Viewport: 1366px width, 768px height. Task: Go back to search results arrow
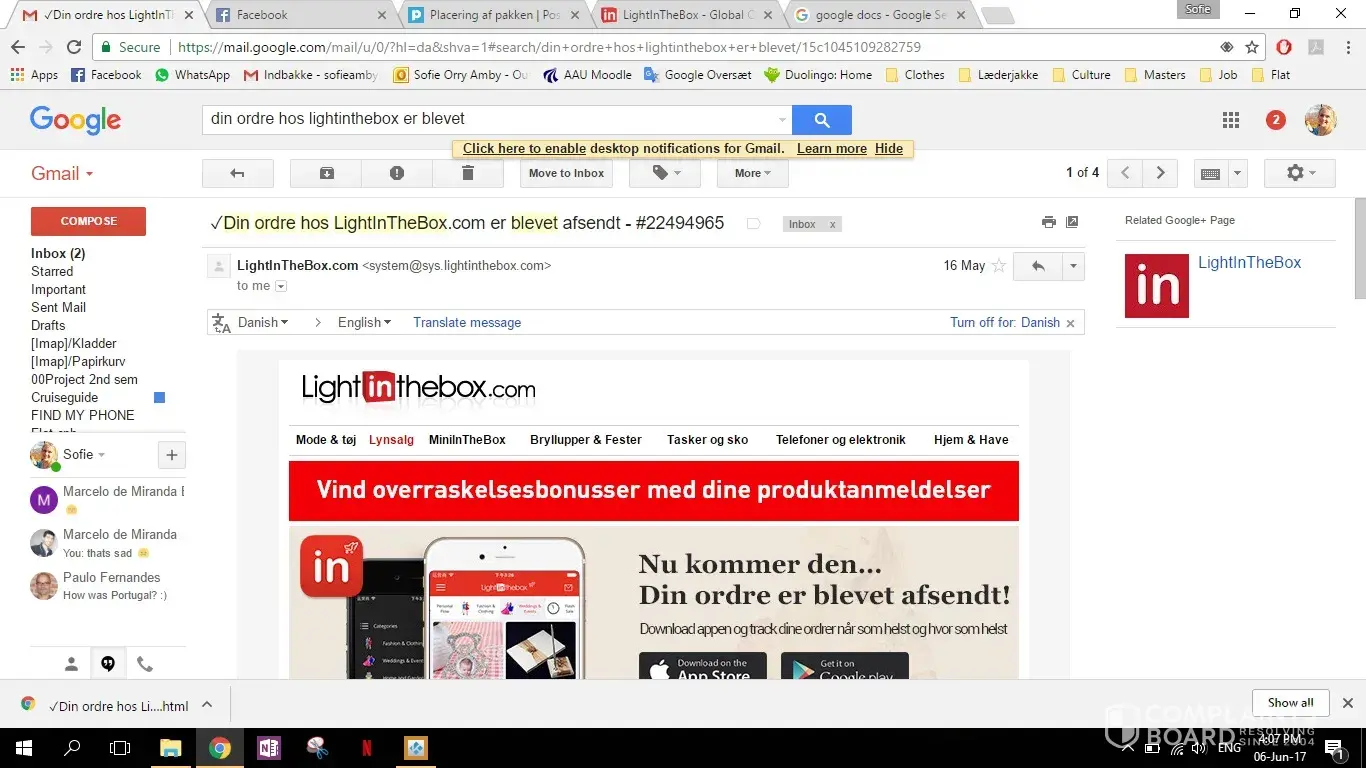coord(237,173)
